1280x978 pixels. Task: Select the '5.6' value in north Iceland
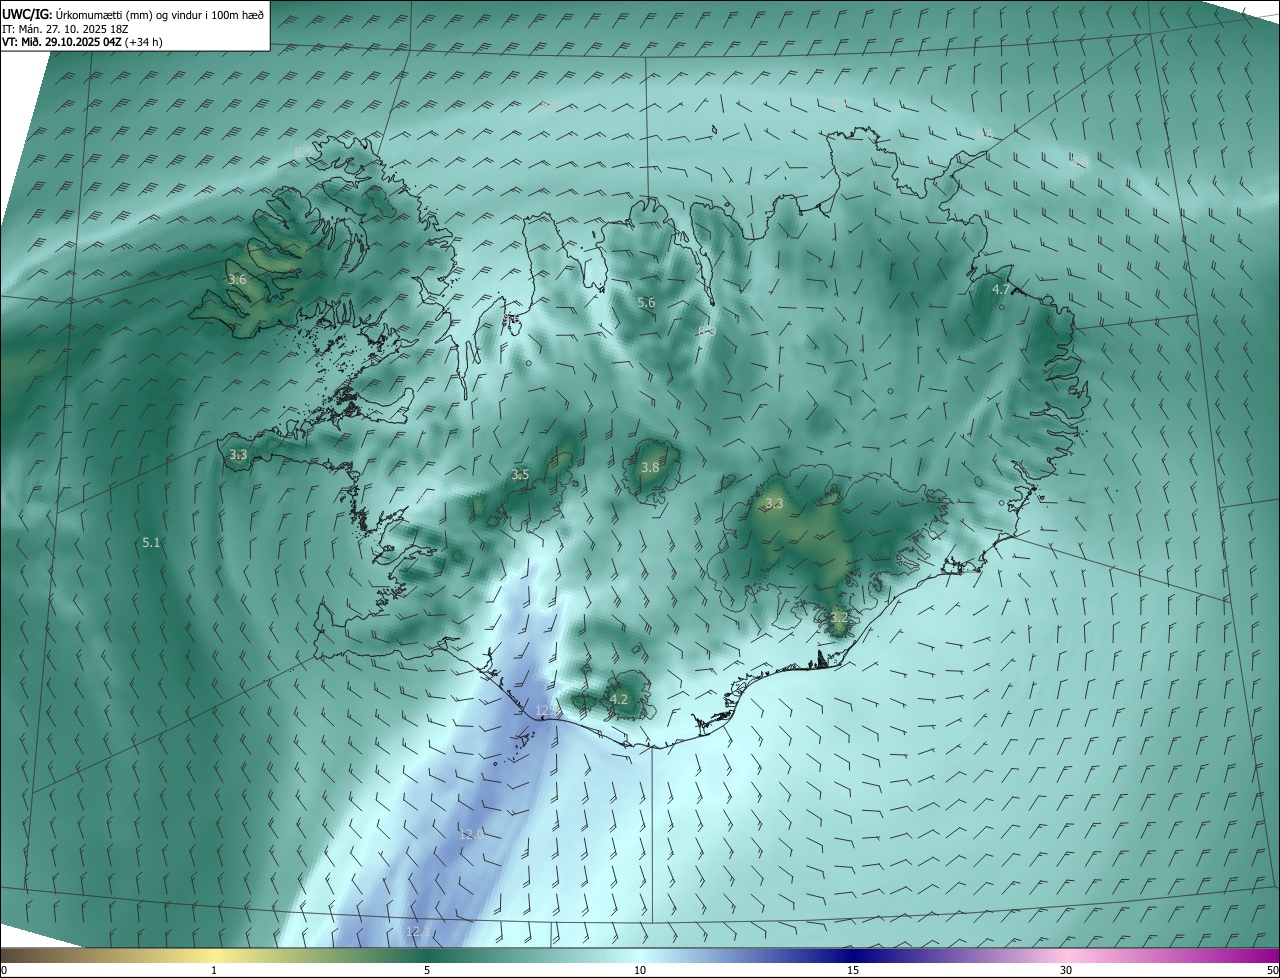[x=646, y=303]
